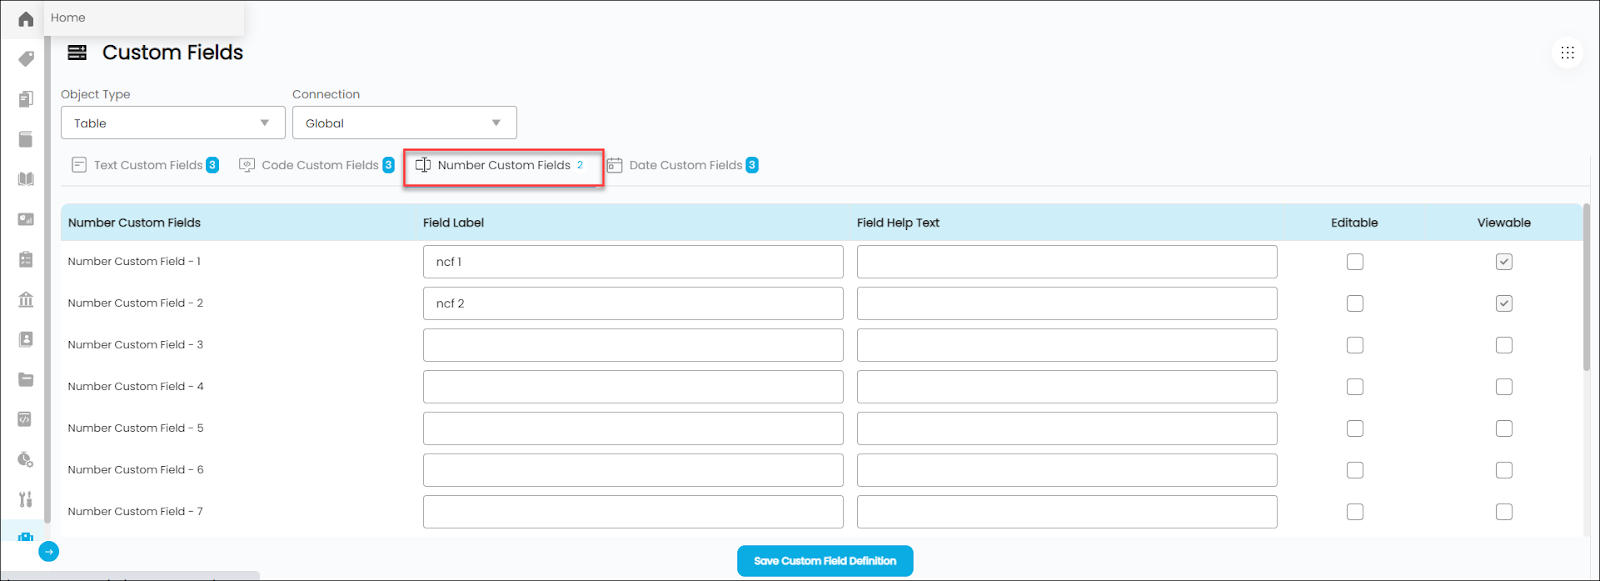The width and height of the screenshot is (1600, 581).
Task: Click Field Help Text for Field - 4
Action: point(1067,387)
